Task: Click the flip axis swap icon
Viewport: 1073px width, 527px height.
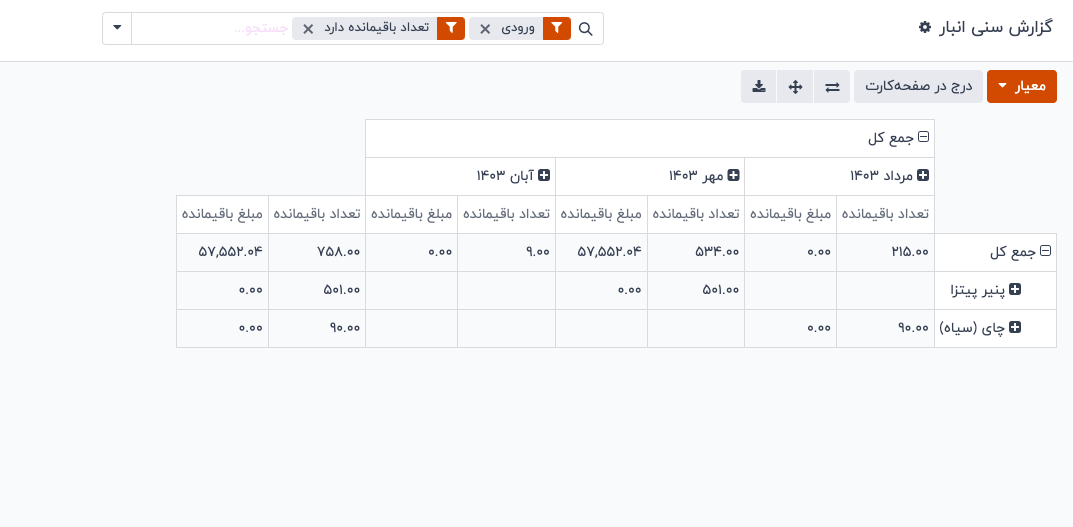Action: (832, 87)
